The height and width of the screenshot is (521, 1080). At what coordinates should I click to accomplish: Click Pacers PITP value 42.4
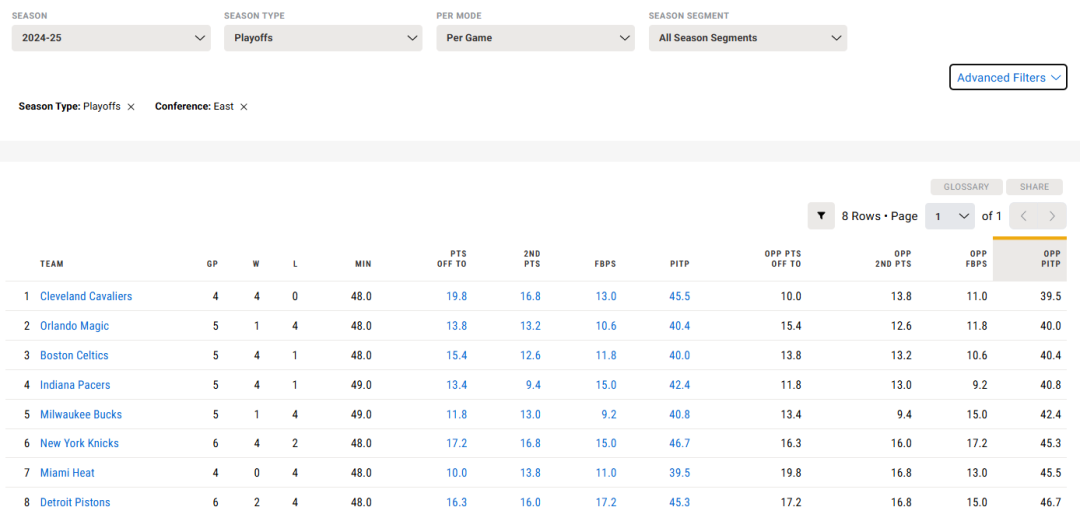tap(679, 385)
